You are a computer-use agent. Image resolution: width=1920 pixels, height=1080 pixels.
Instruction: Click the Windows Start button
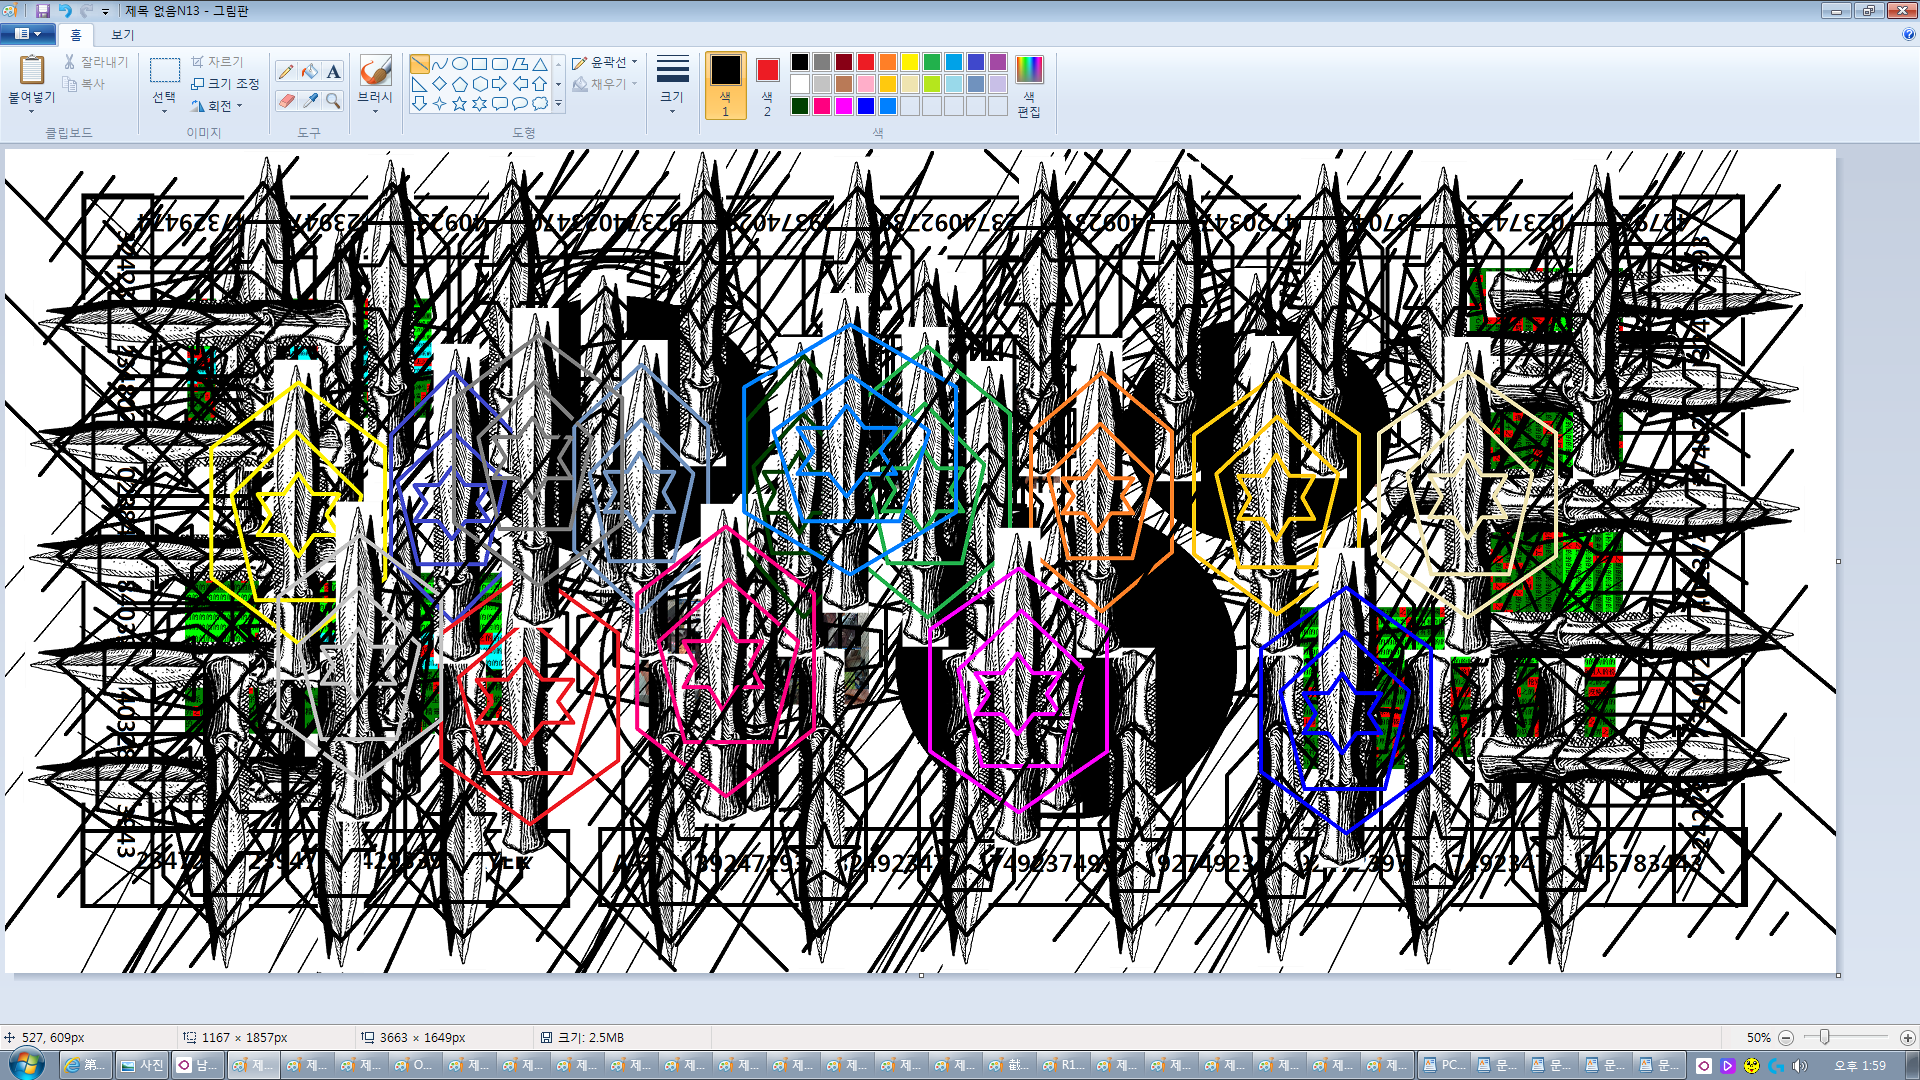point(27,1064)
